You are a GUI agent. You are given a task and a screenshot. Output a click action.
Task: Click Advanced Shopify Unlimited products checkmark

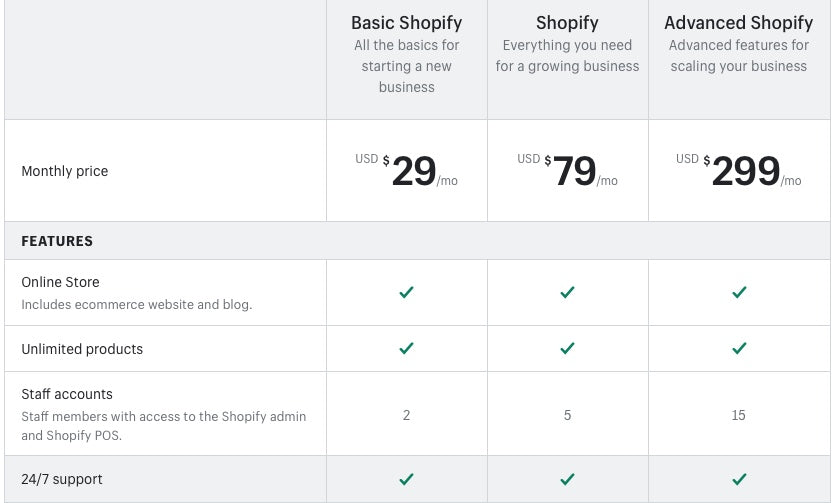coord(739,348)
